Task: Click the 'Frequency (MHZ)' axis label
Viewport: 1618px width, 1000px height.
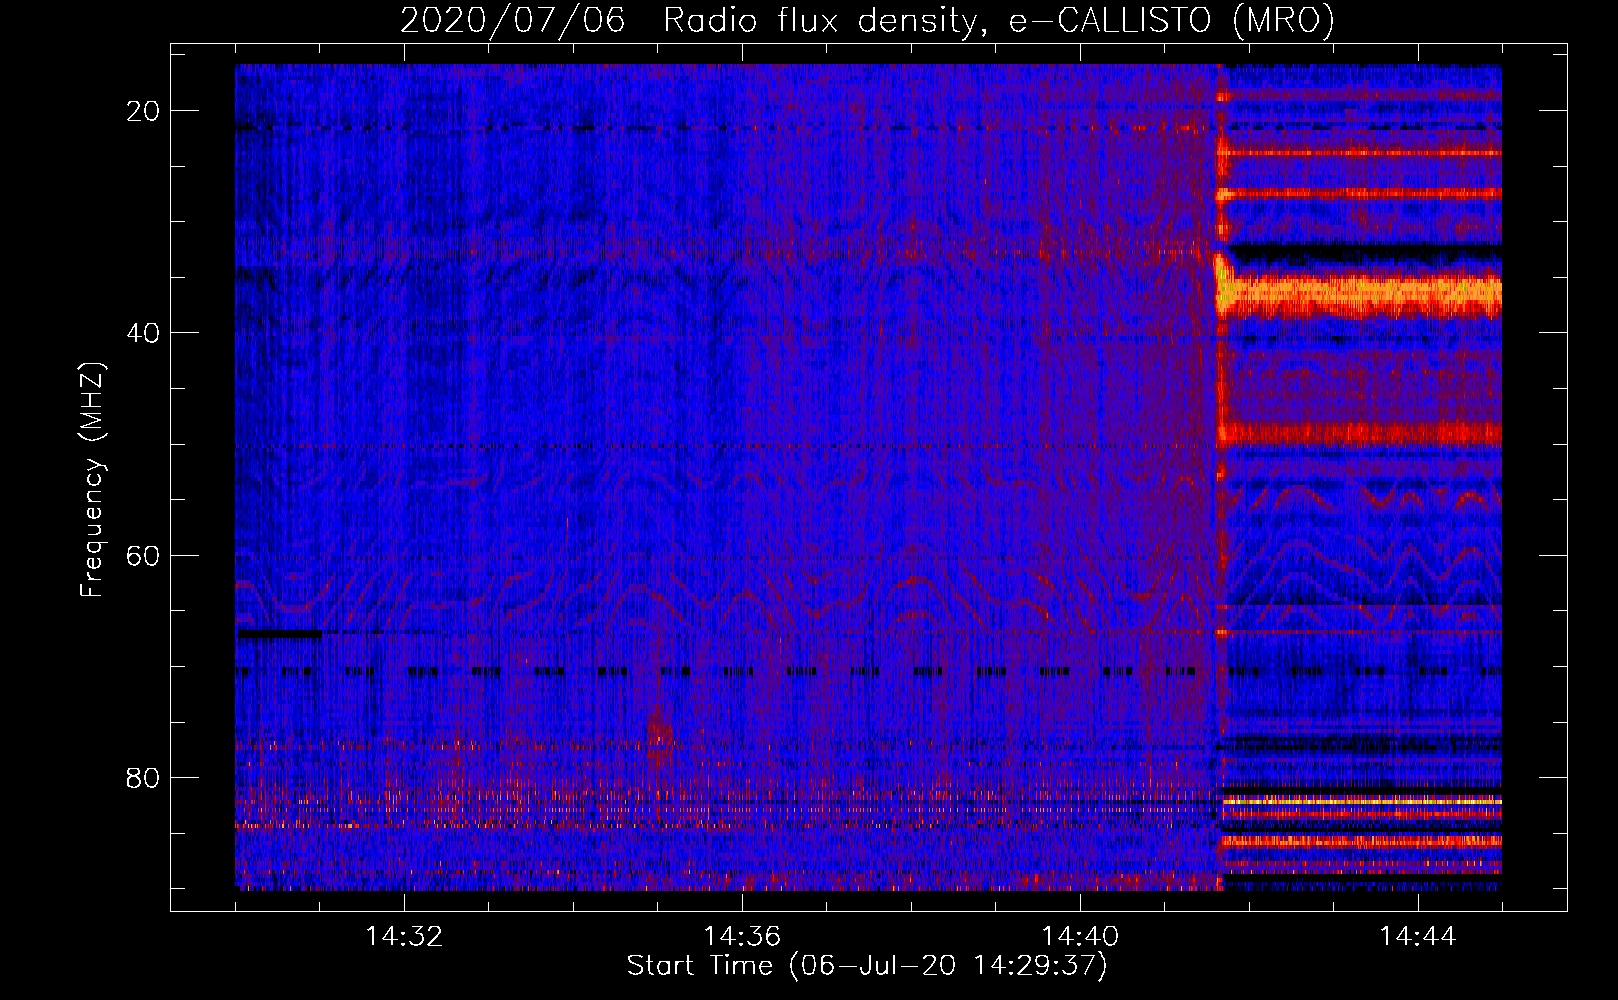Action: (92, 480)
